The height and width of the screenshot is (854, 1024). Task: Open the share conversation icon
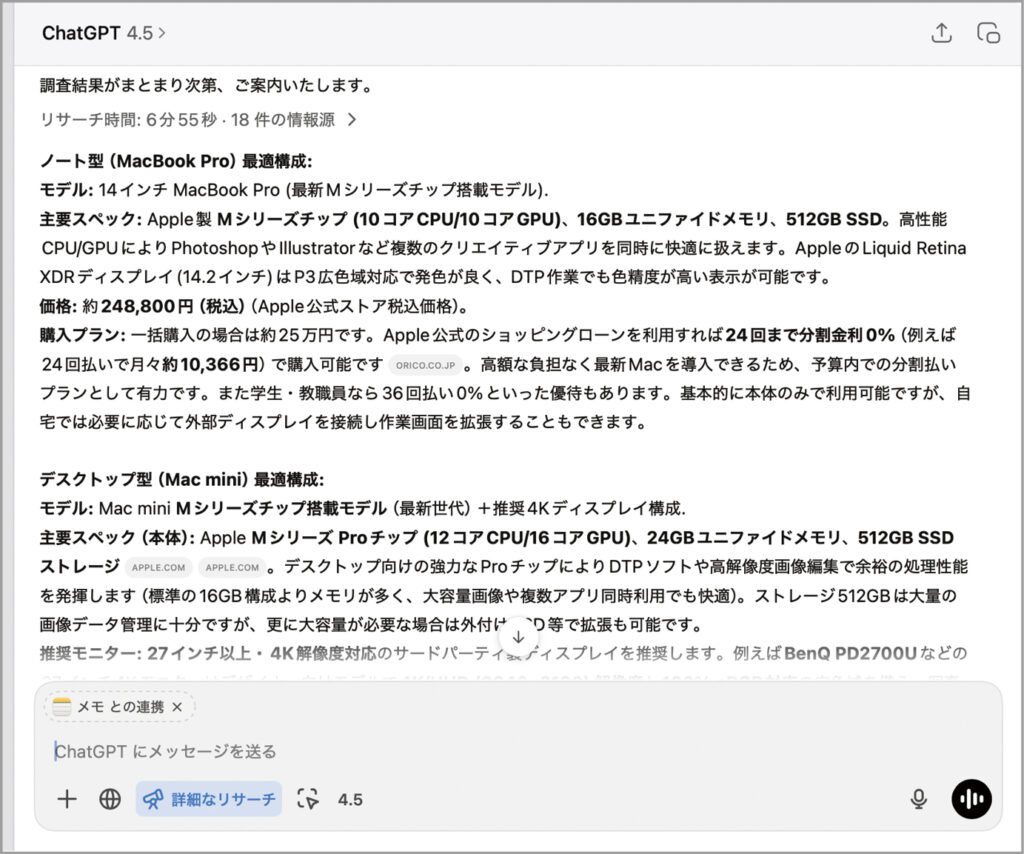coord(941,33)
